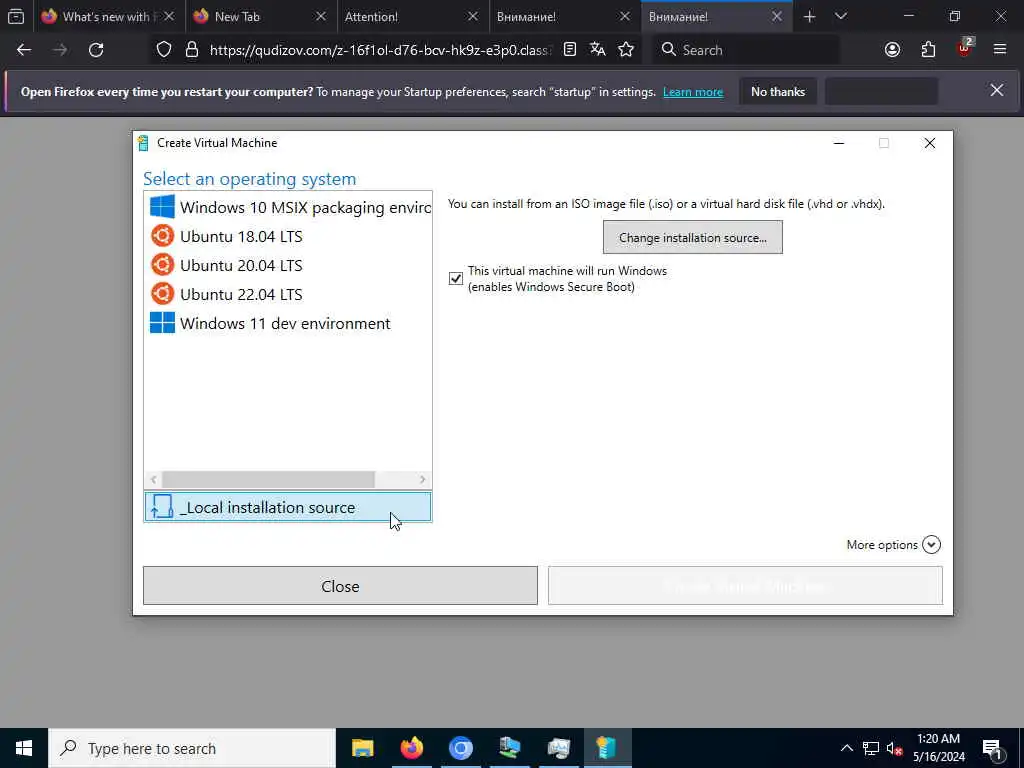The height and width of the screenshot is (768, 1024).
Task: Click Chromium icon in taskbar
Action: (460, 748)
